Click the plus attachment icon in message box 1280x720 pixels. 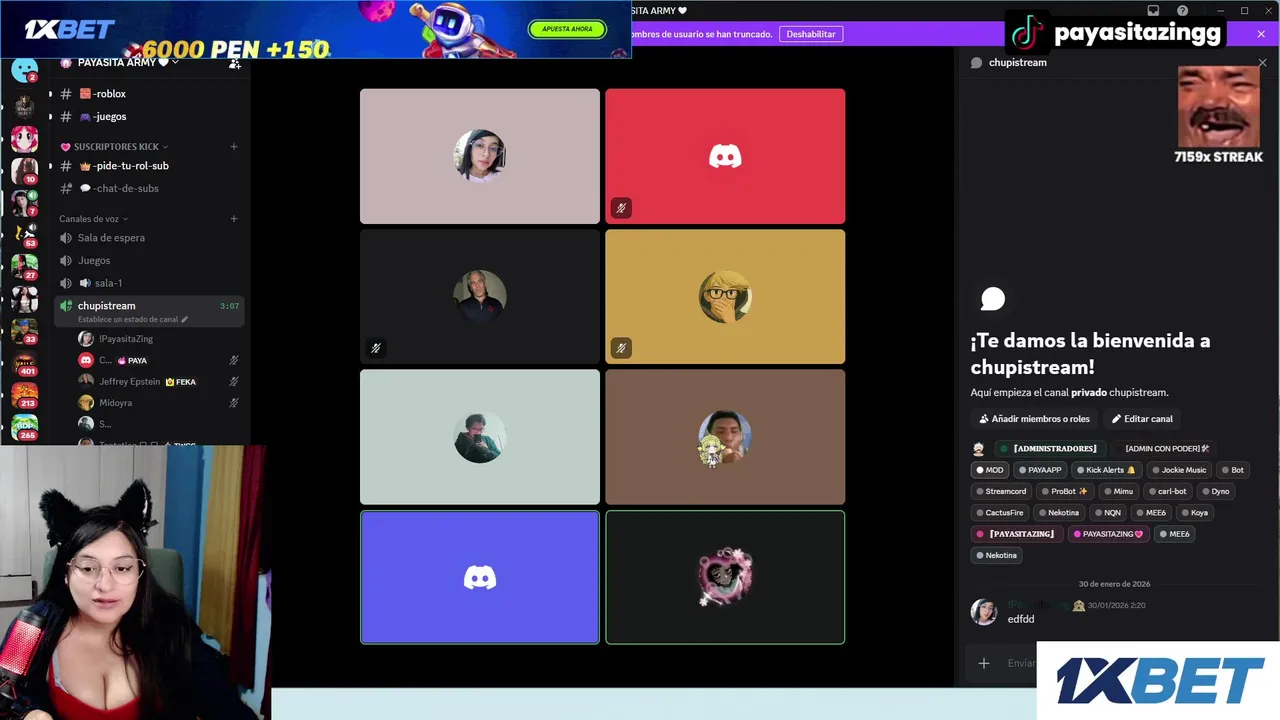(984, 663)
